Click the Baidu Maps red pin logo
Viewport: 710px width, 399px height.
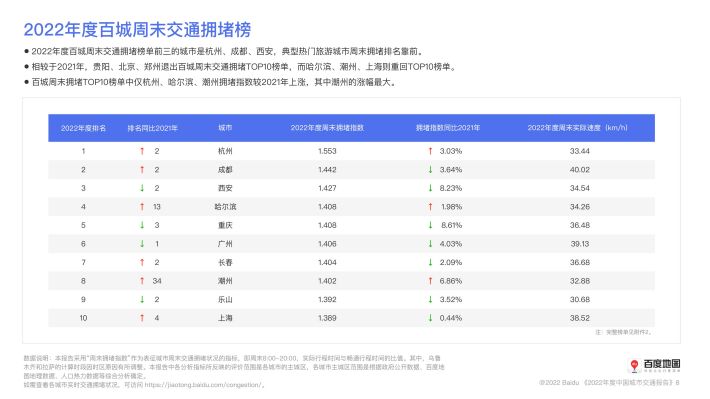[x=634, y=365]
